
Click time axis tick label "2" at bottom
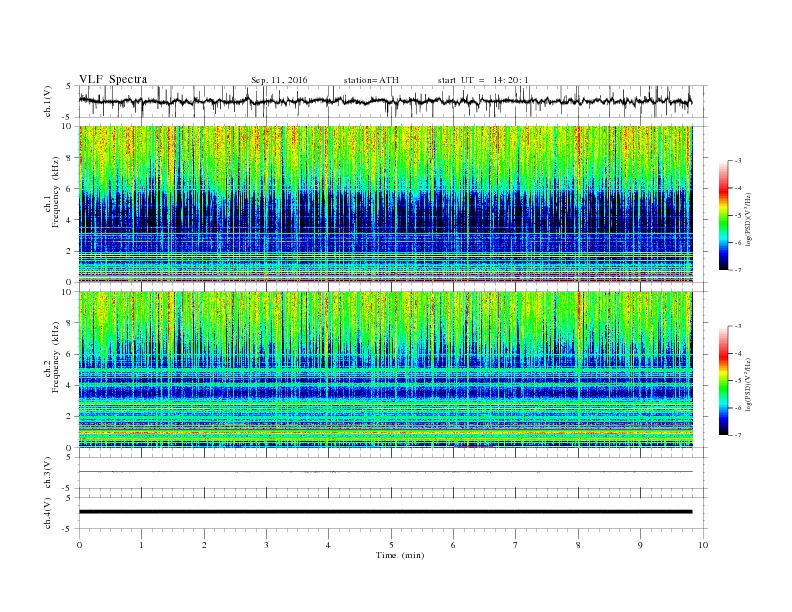204,545
